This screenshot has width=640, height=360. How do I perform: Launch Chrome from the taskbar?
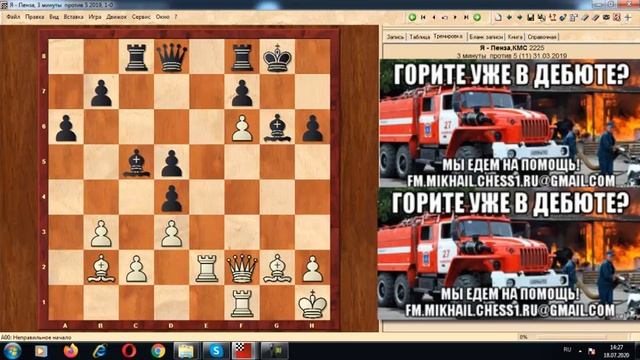pyautogui.click(x=158, y=351)
